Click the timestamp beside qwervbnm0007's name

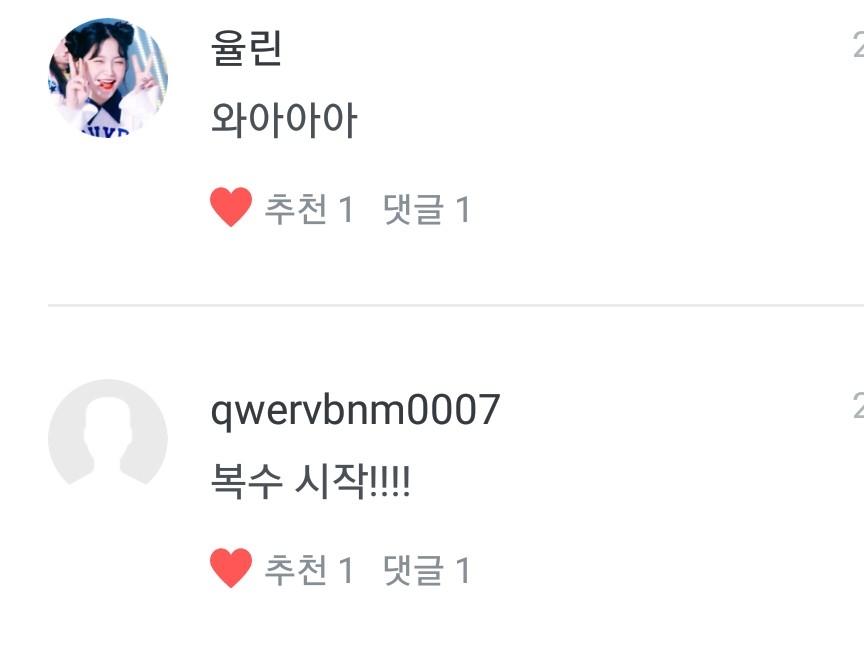click(858, 407)
